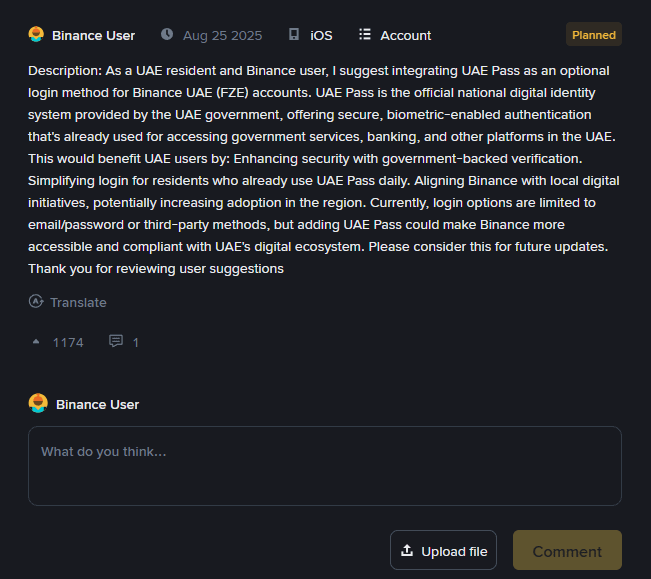Image resolution: width=651 pixels, height=579 pixels.
Task: Click the Binance User avatar at top
Action: pos(36,35)
